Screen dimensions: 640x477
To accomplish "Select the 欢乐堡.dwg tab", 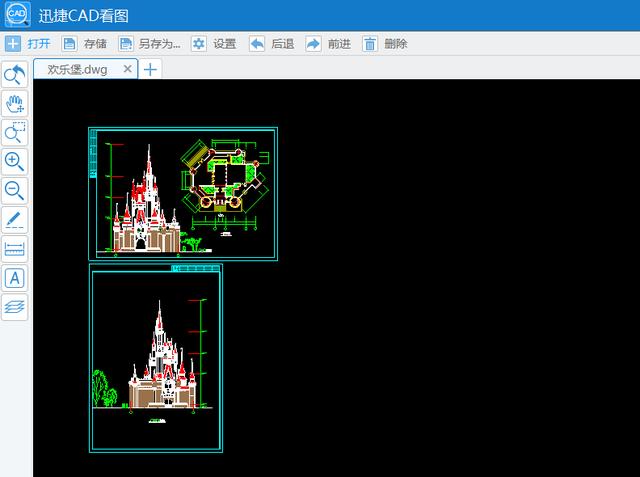I will [x=85, y=69].
